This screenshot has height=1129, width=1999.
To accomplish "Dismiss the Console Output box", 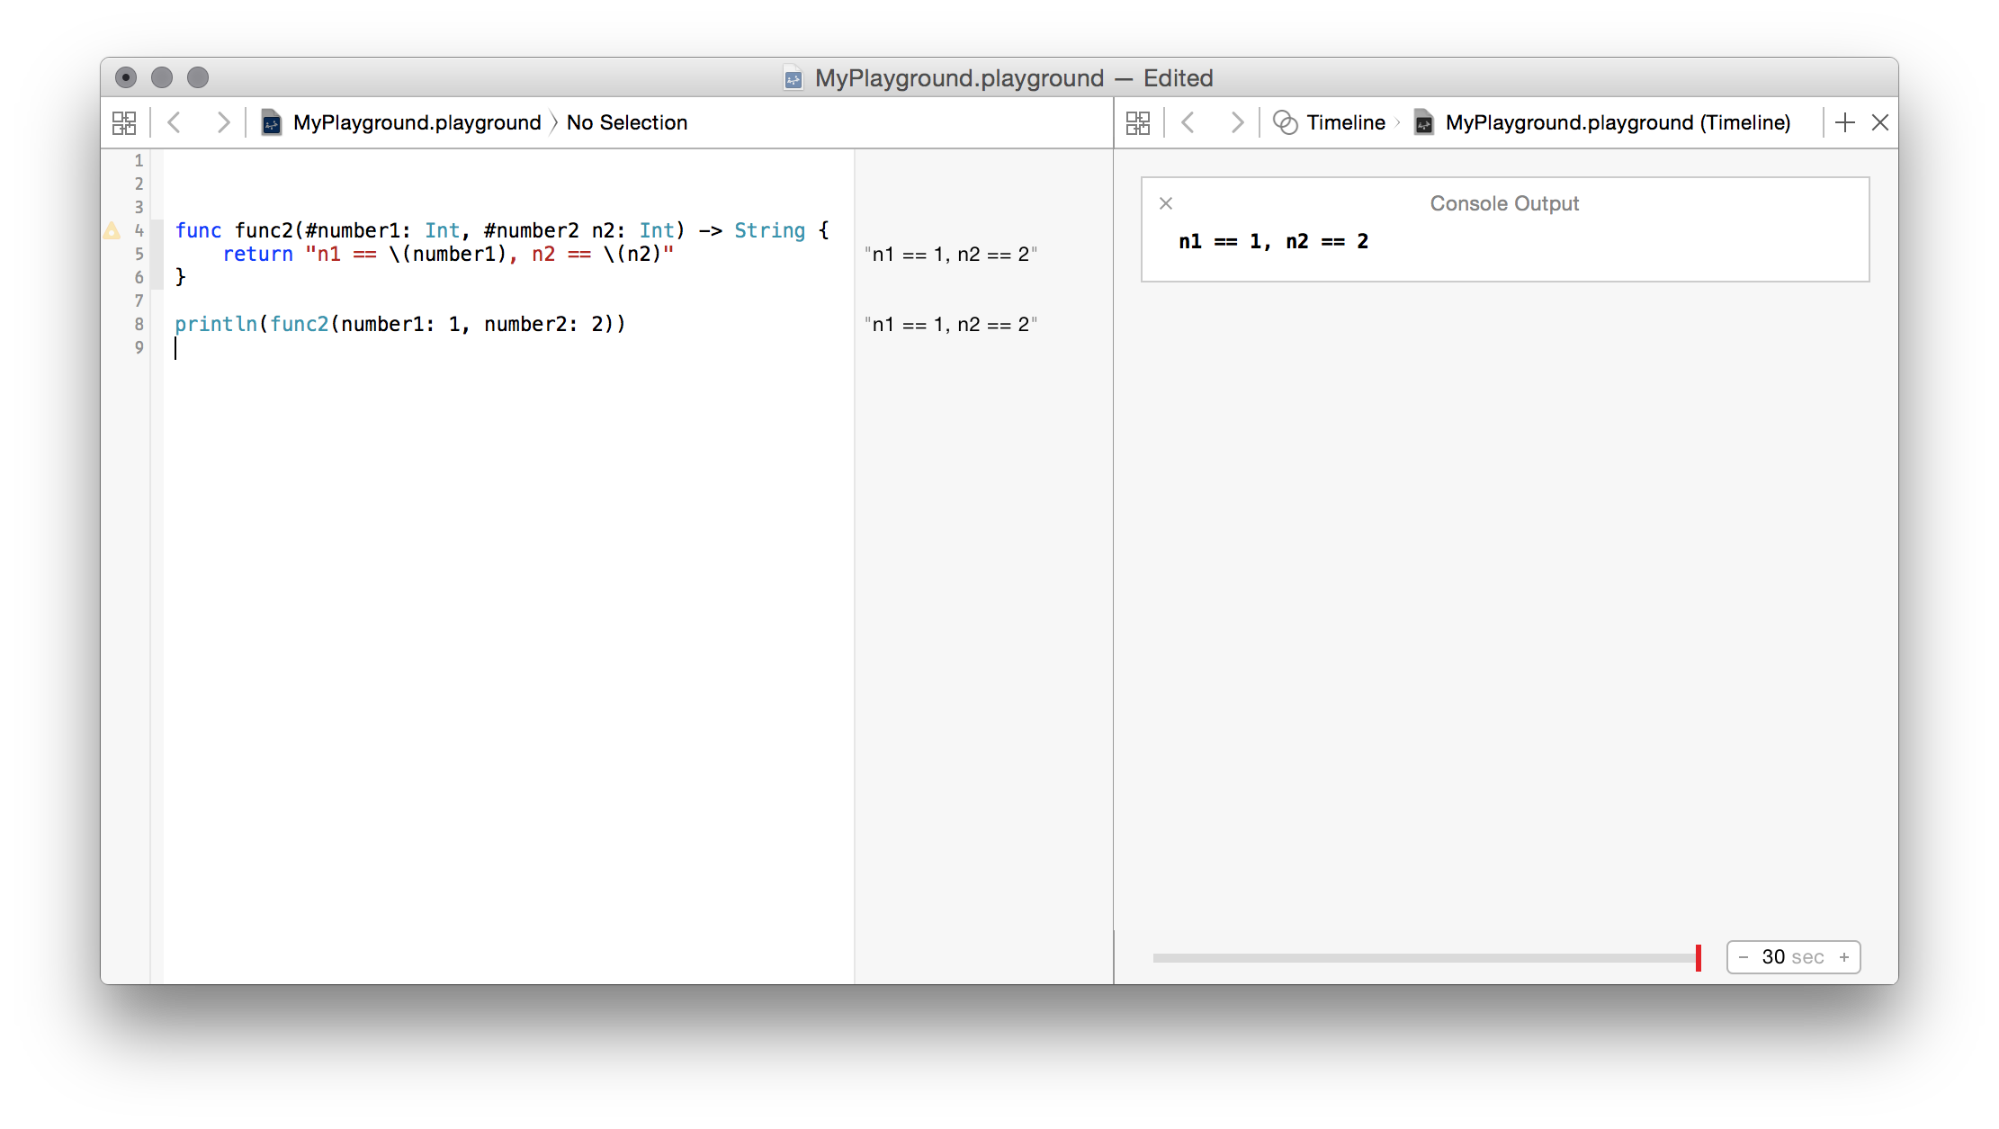I will click(1166, 204).
